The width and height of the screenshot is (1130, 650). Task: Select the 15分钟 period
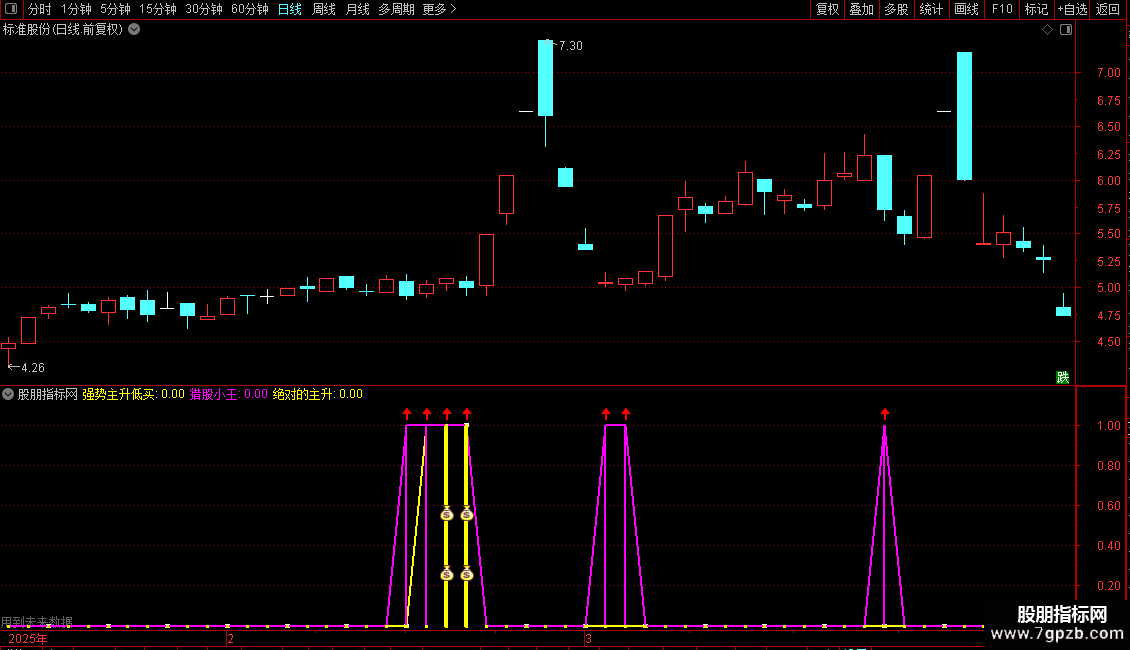[158, 9]
